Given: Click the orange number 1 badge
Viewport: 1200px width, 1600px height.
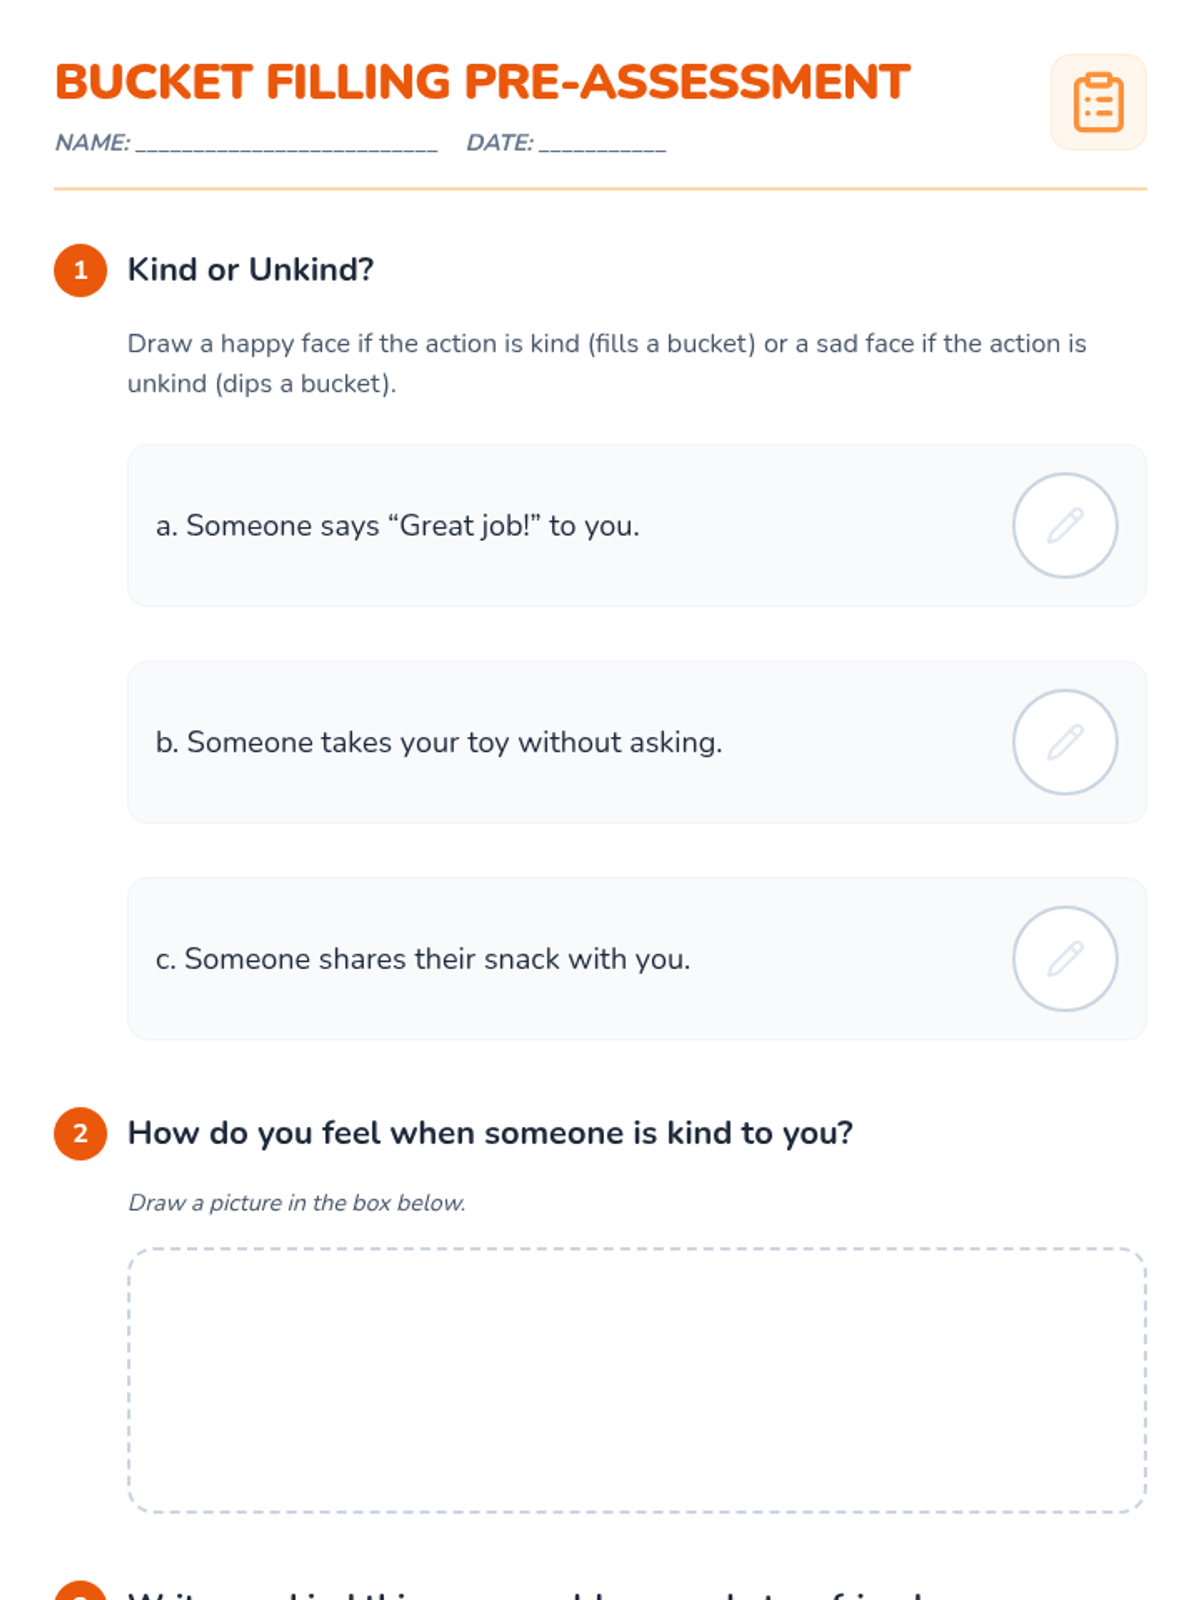Looking at the screenshot, I should point(80,270).
